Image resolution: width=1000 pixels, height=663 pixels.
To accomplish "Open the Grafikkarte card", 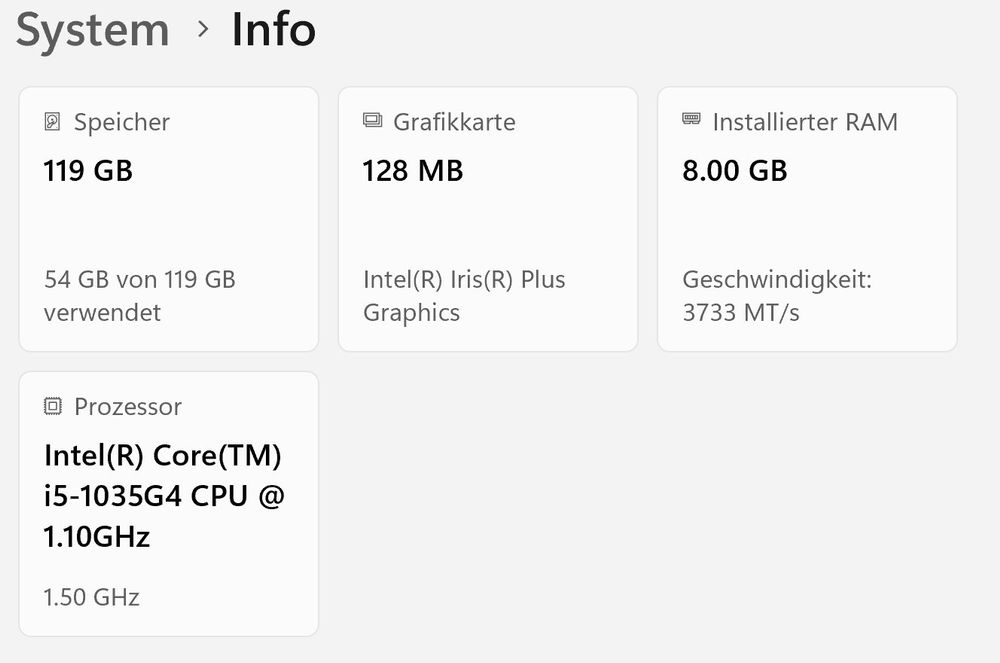I will pos(488,219).
